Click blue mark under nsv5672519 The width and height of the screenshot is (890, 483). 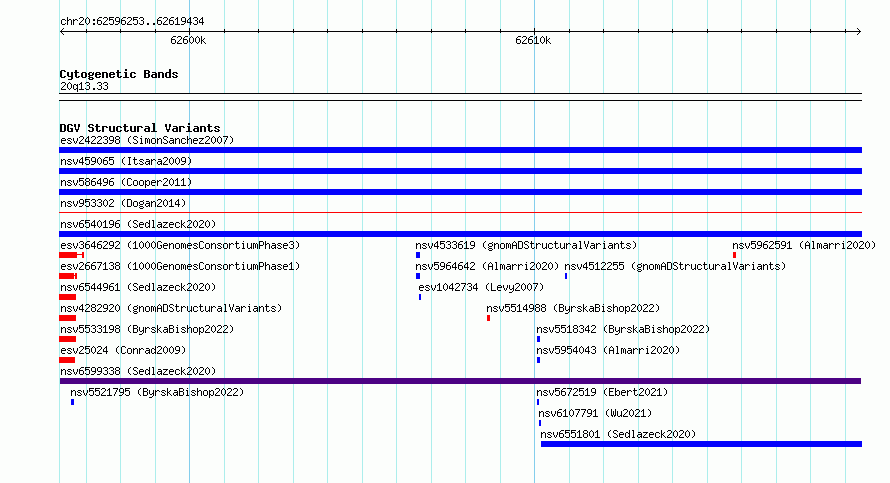[x=538, y=402]
